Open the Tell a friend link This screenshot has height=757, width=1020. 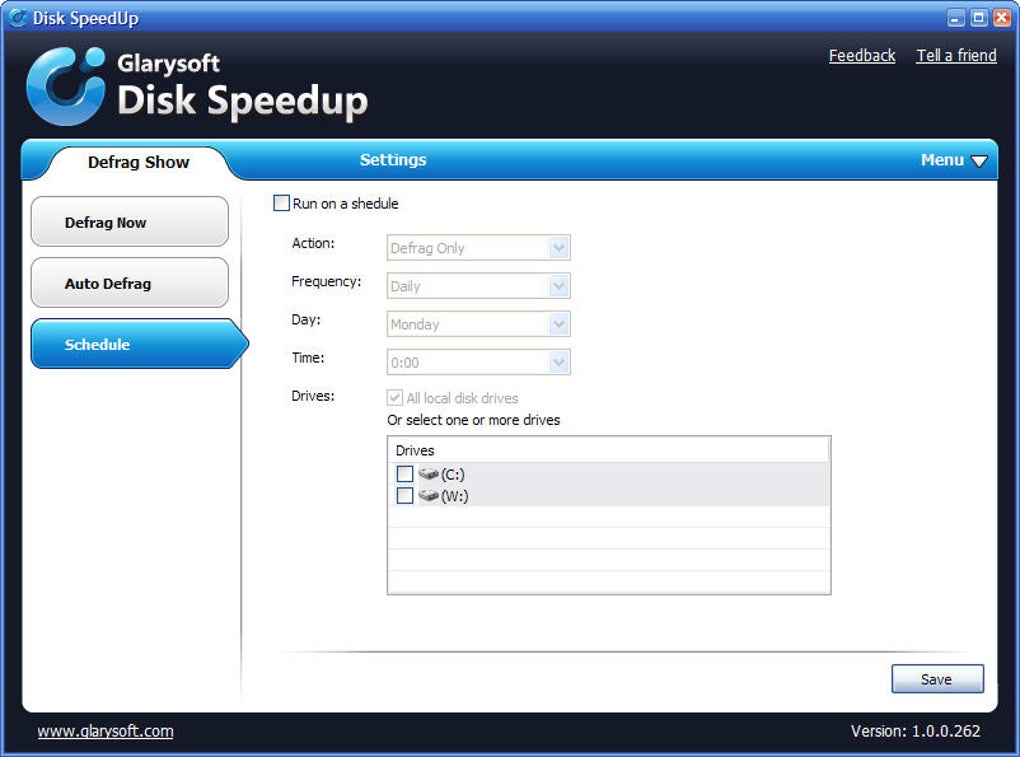pyautogui.click(x=956, y=56)
